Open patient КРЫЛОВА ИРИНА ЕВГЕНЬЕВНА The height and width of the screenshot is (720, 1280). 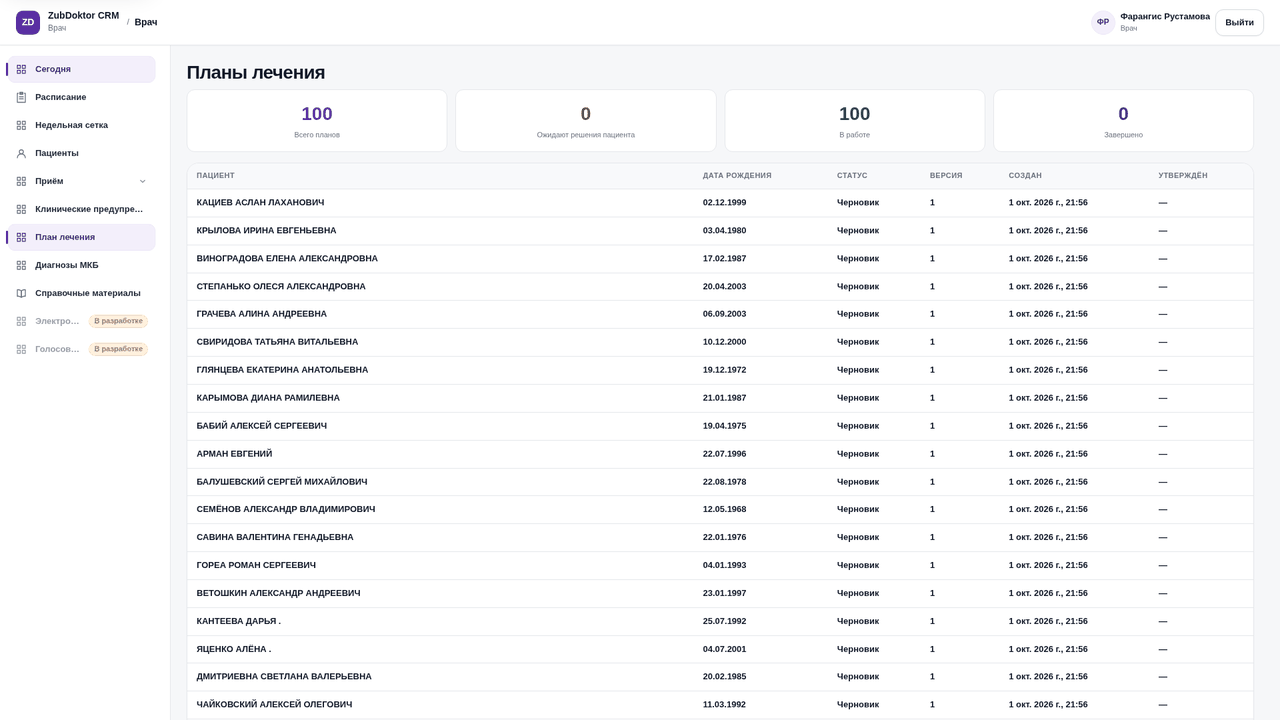pyautogui.click(x=266, y=231)
